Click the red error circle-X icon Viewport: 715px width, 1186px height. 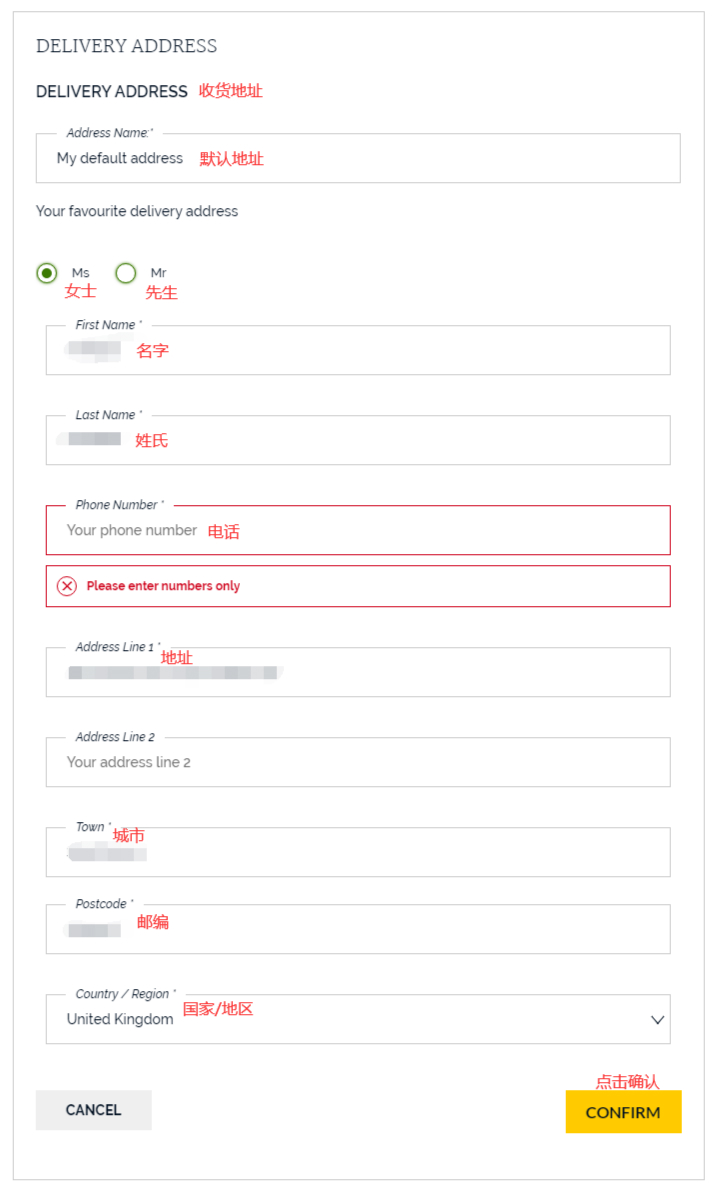coord(67,586)
